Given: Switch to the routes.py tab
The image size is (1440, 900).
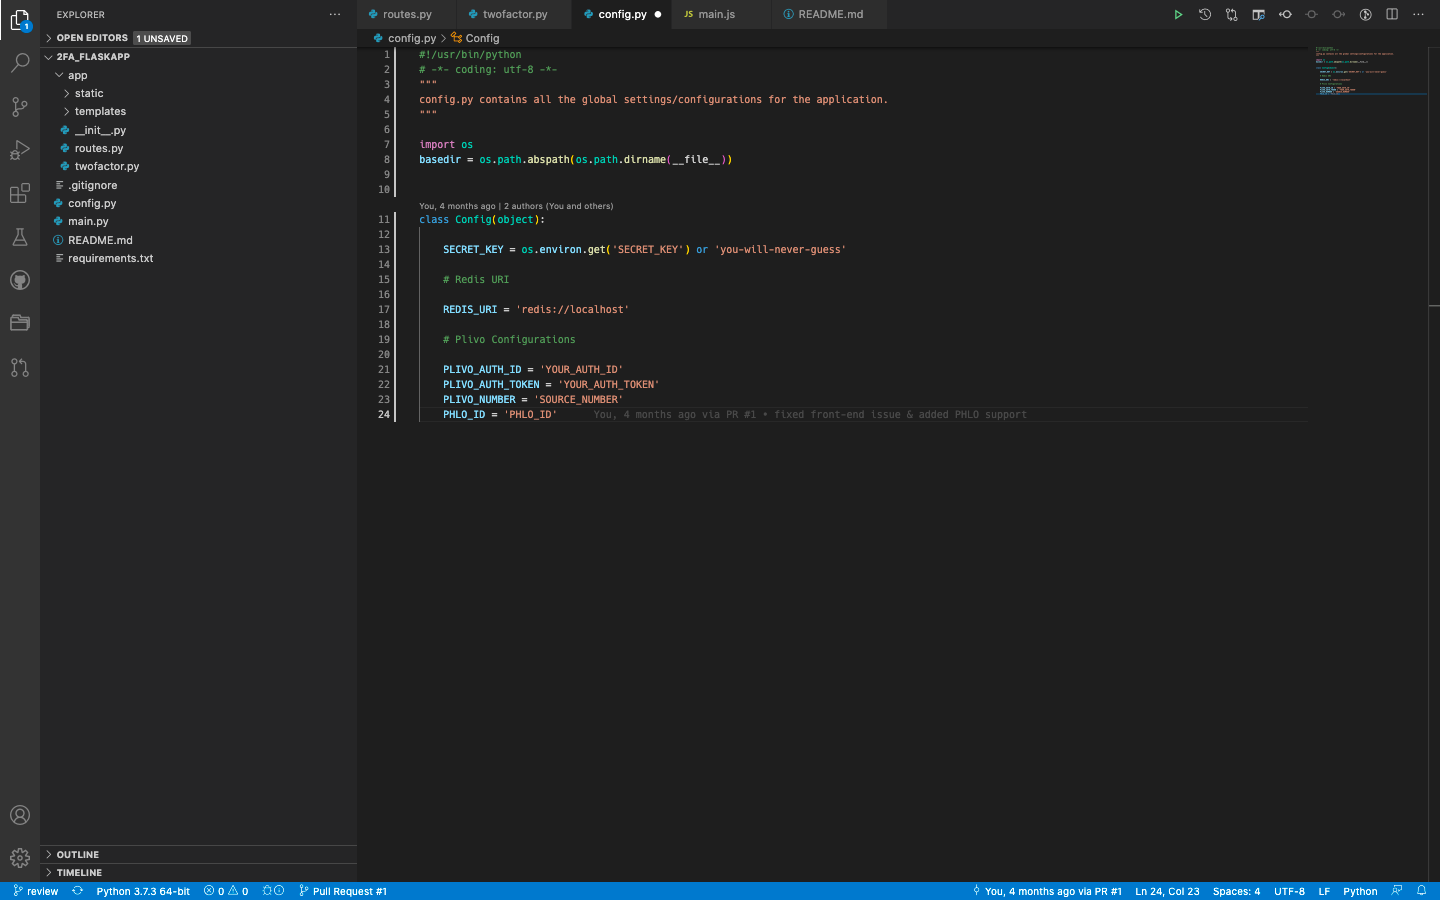Looking at the screenshot, I should tap(408, 14).
